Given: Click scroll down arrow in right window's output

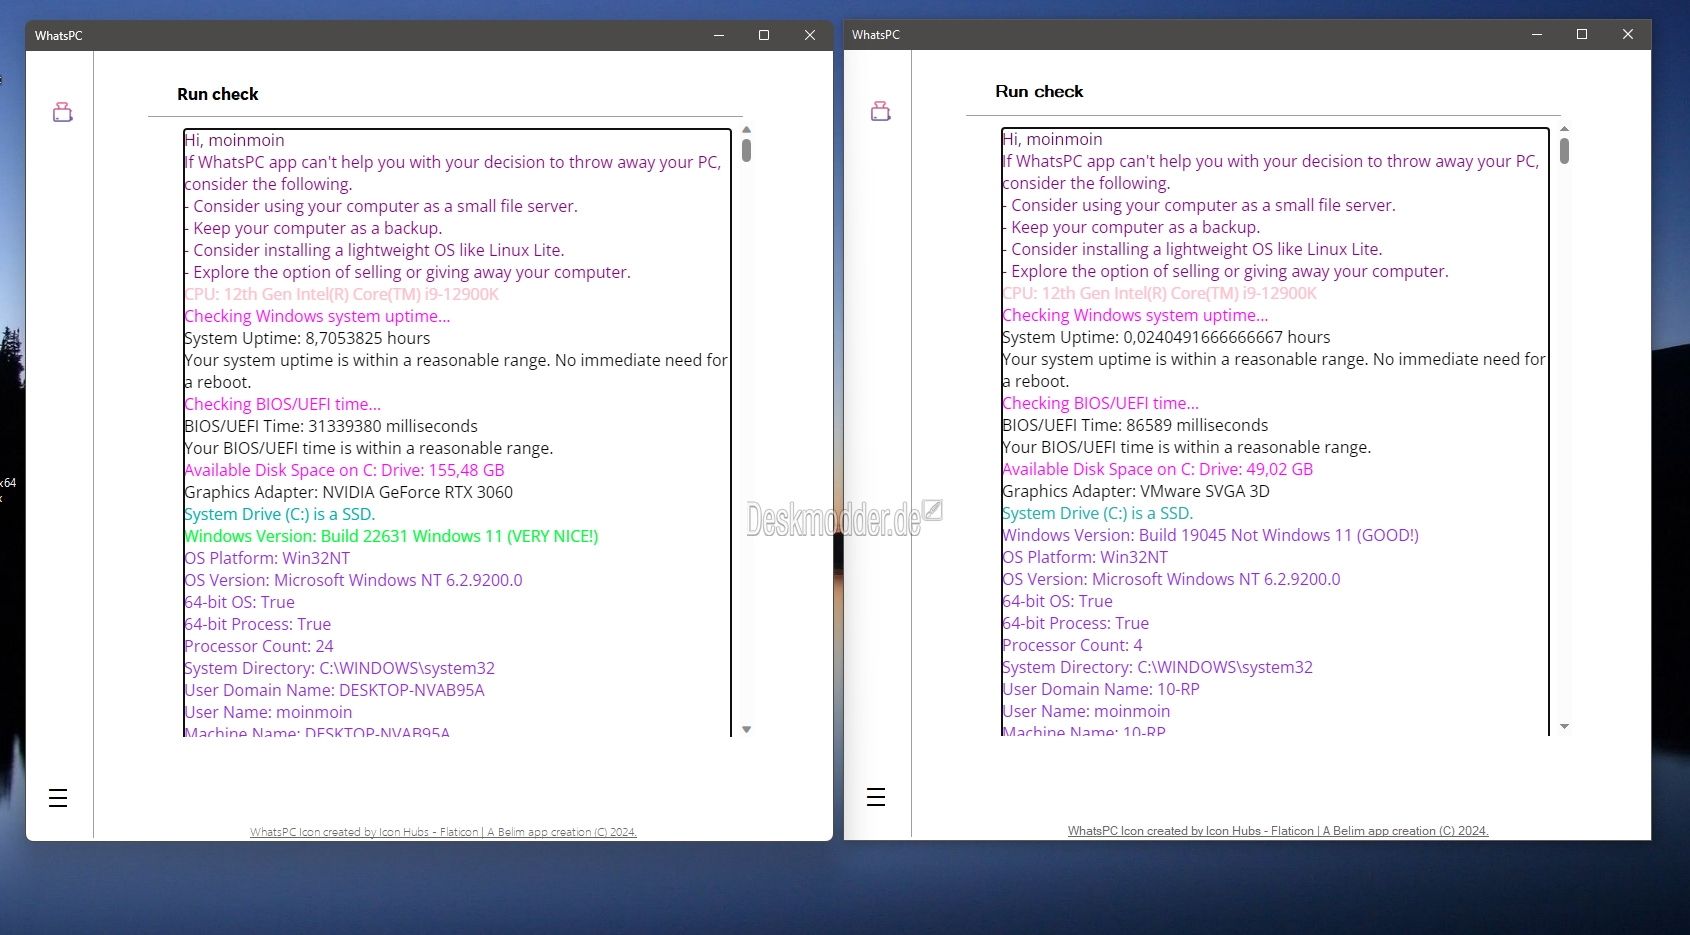Looking at the screenshot, I should (x=1564, y=727).
